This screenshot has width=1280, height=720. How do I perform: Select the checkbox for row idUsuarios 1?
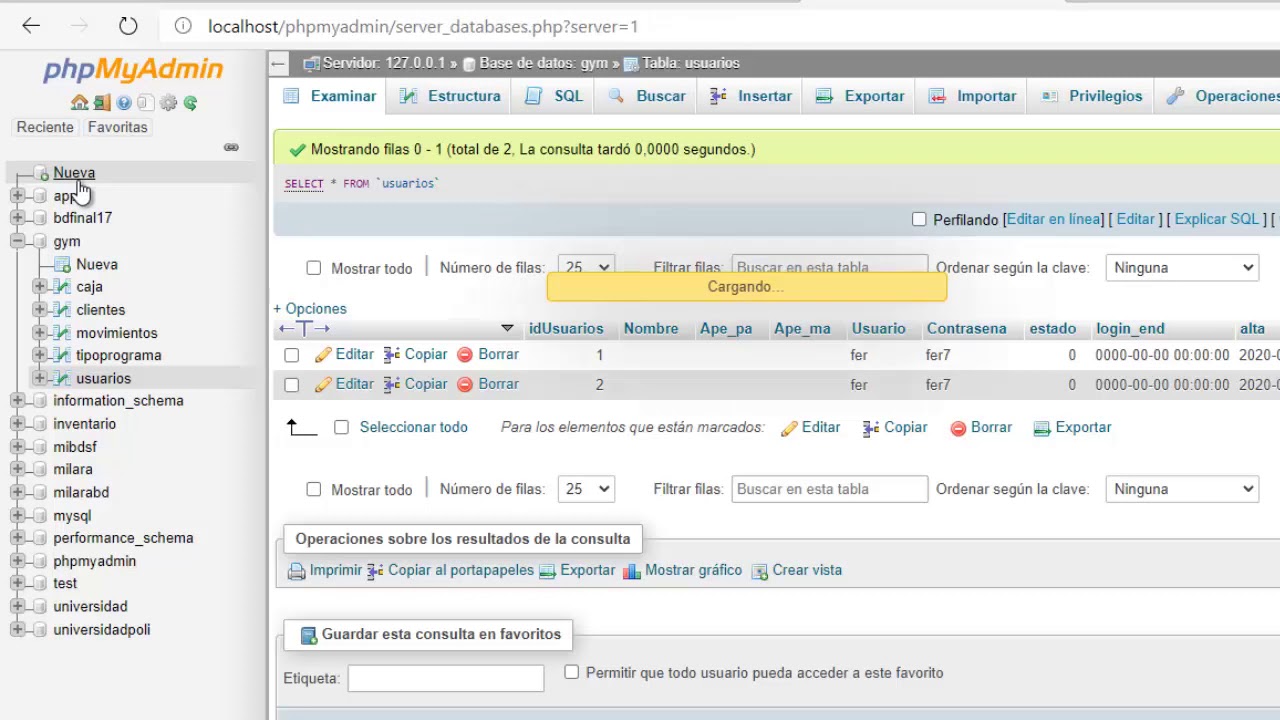(291, 355)
